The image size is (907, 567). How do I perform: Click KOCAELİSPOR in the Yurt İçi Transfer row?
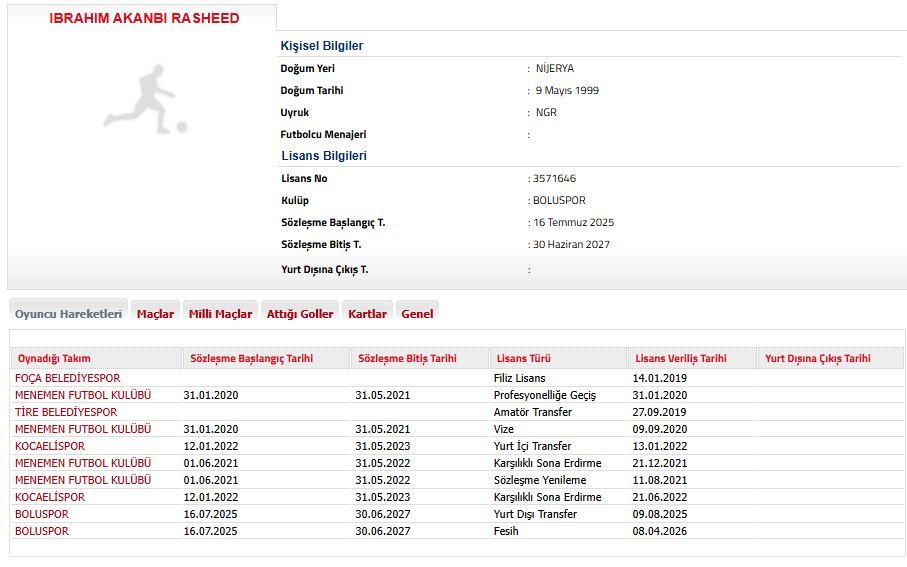[50, 446]
